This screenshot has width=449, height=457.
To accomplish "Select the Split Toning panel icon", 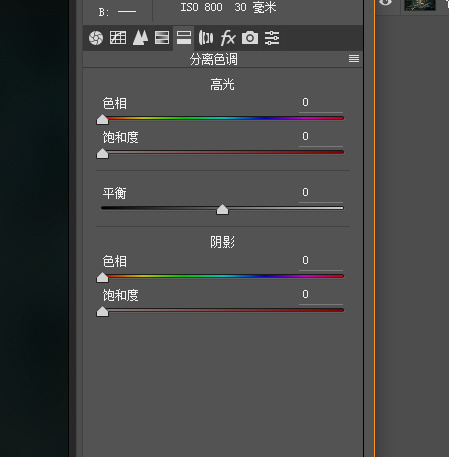I will [184, 38].
